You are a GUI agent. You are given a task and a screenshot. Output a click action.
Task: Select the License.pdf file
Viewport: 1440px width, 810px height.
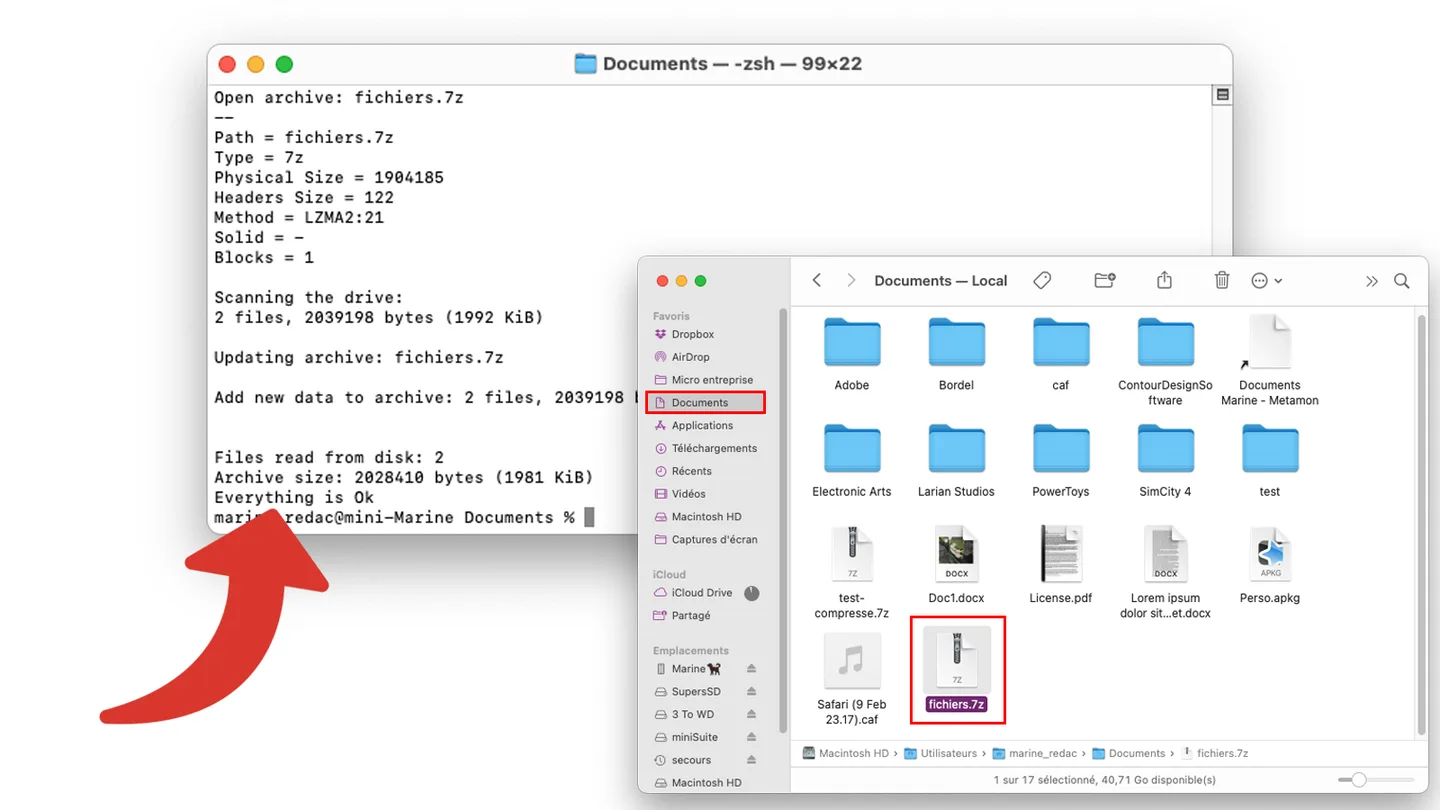(x=1061, y=565)
